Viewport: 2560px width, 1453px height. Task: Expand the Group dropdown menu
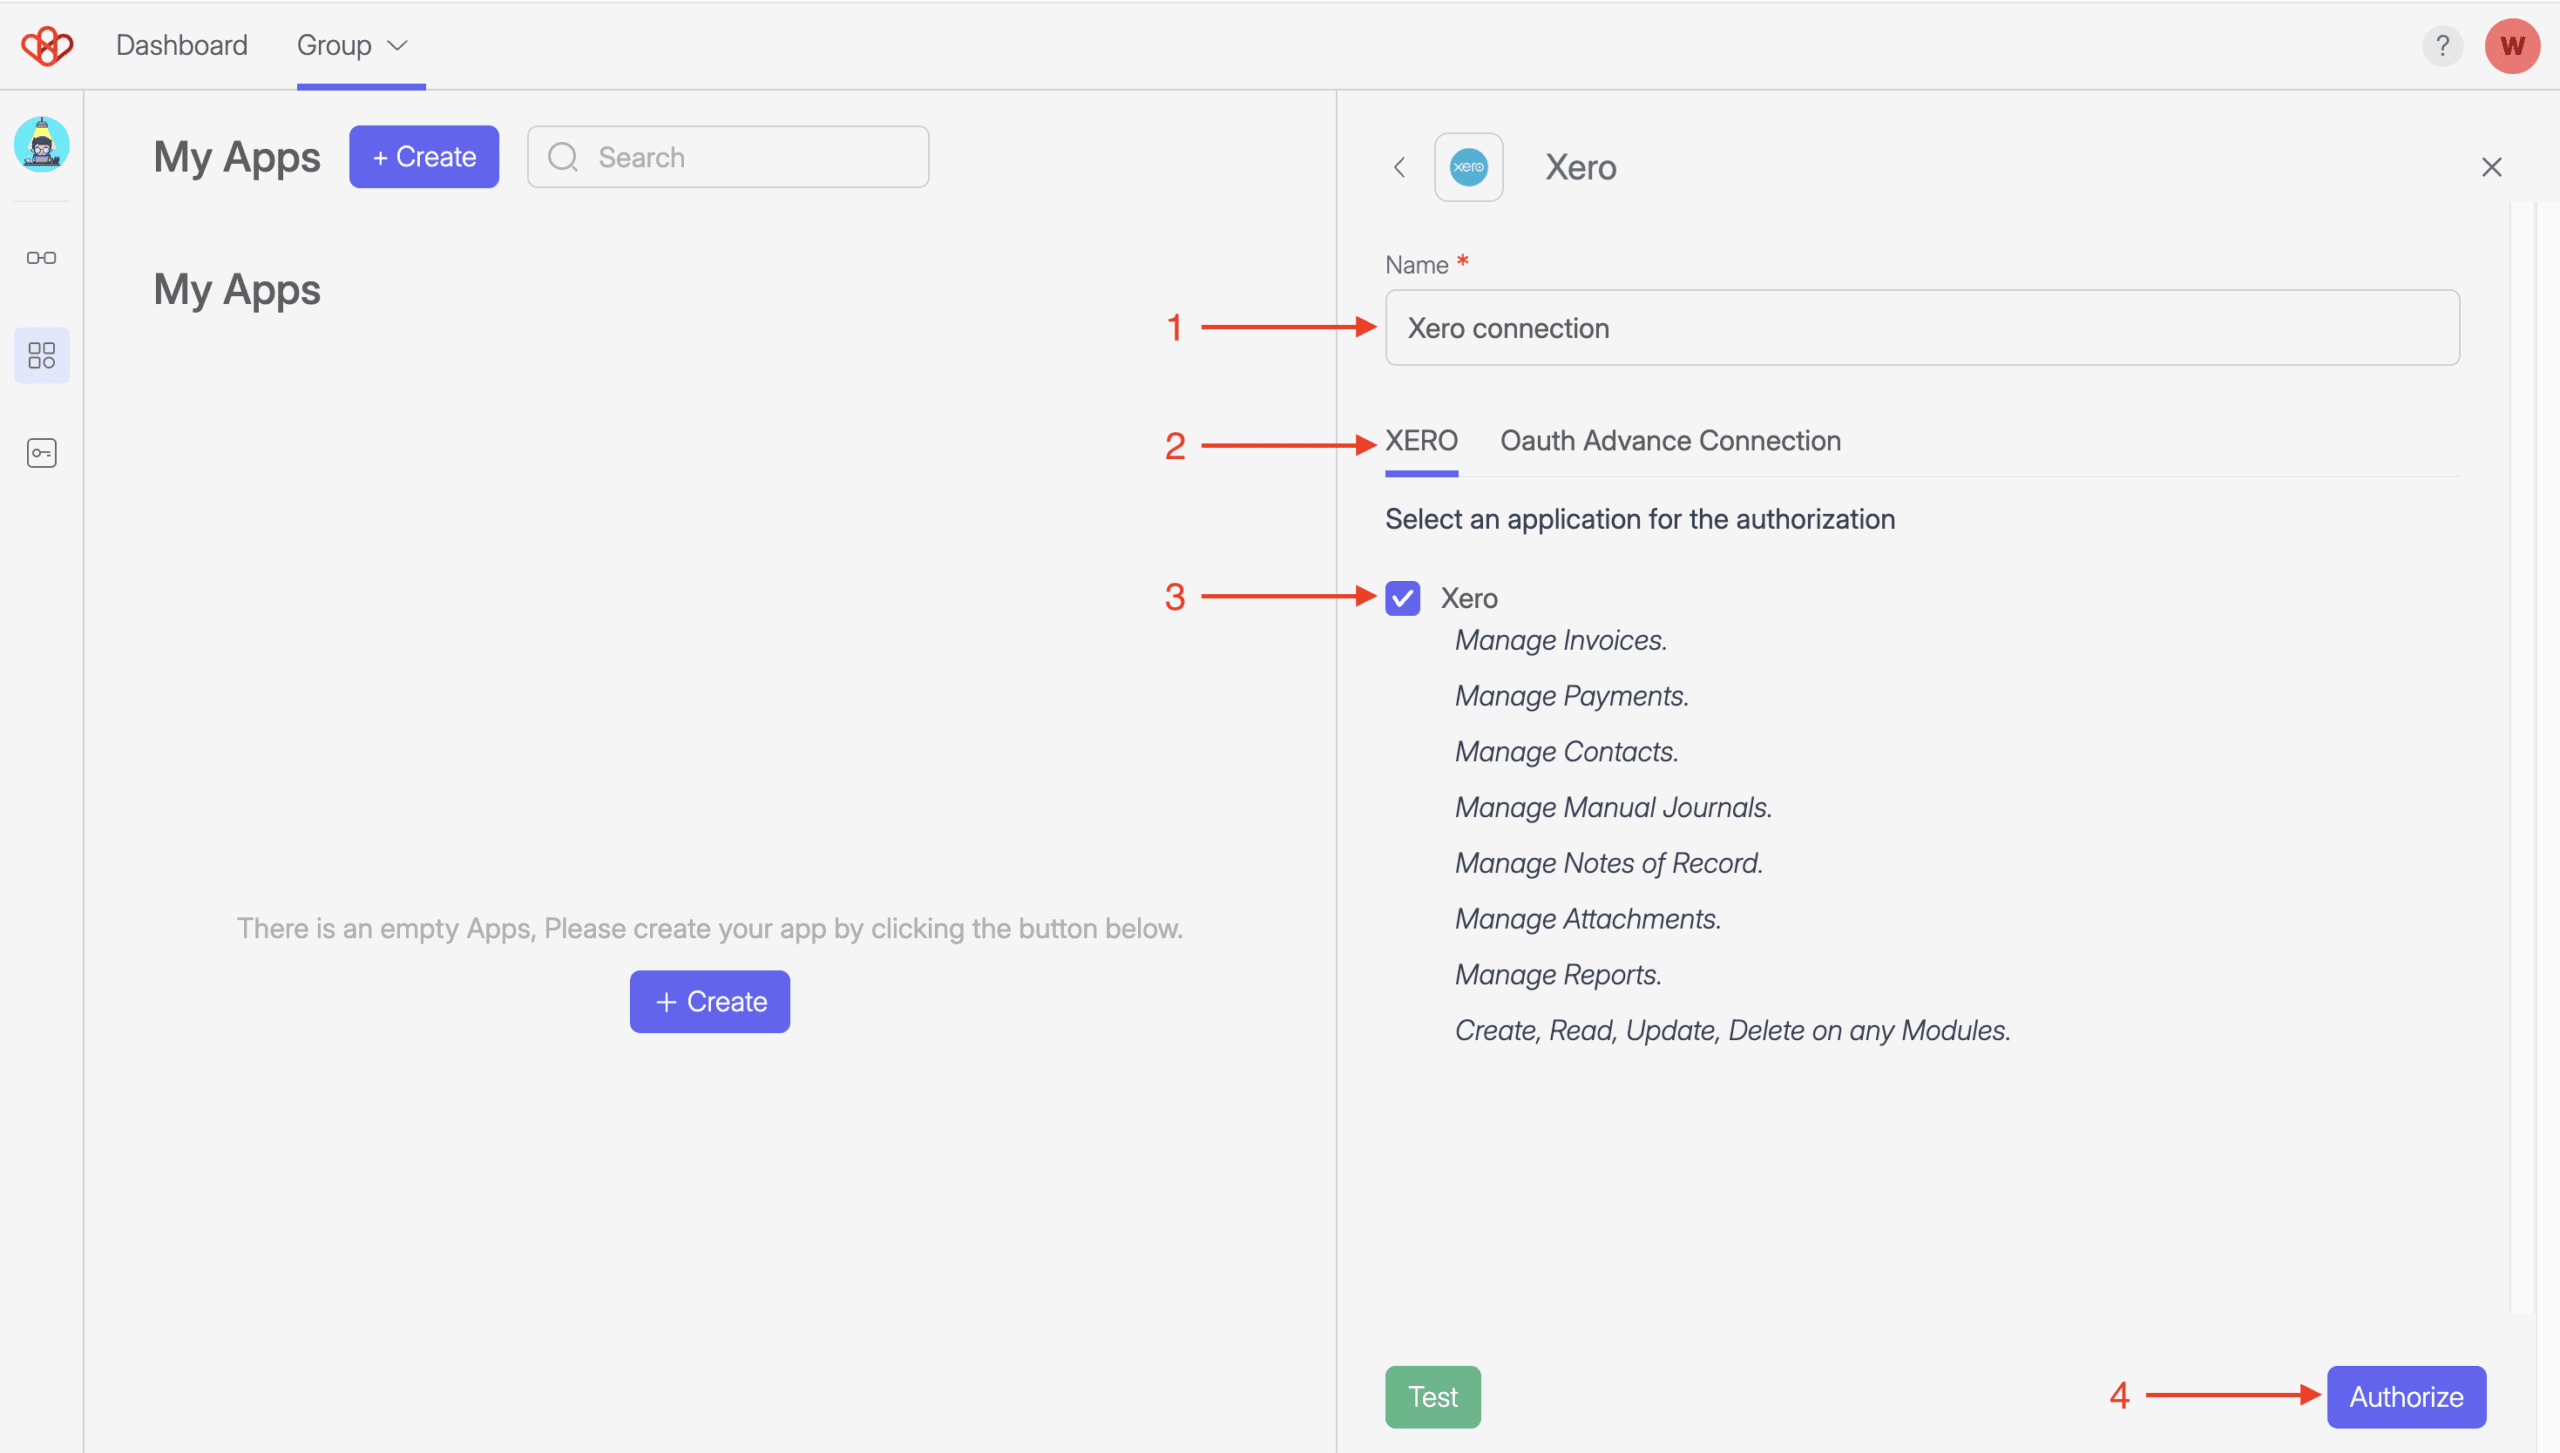click(352, 45)
